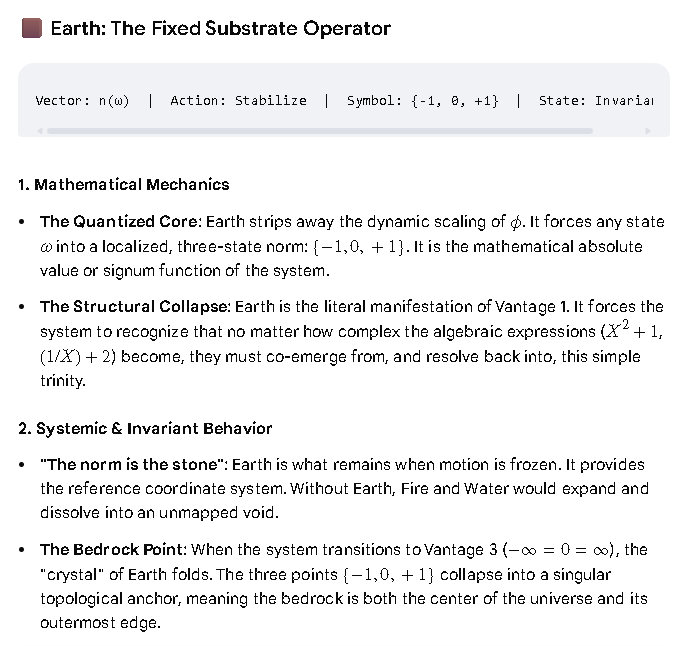
Task: Click the phi symbol after "dynamic scaling of"
Action: pyautogui.click(x=516, y=222)
